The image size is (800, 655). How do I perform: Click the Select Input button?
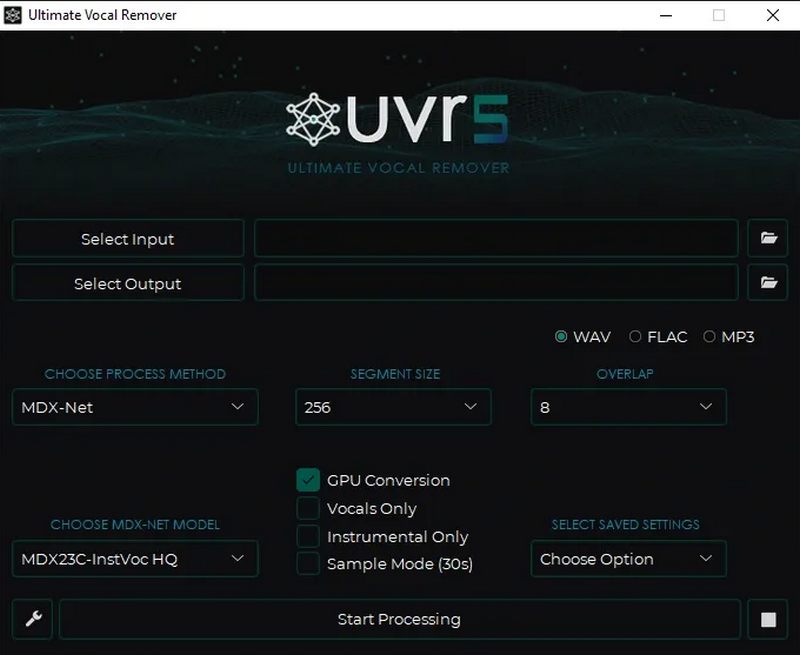click(128, 239)
